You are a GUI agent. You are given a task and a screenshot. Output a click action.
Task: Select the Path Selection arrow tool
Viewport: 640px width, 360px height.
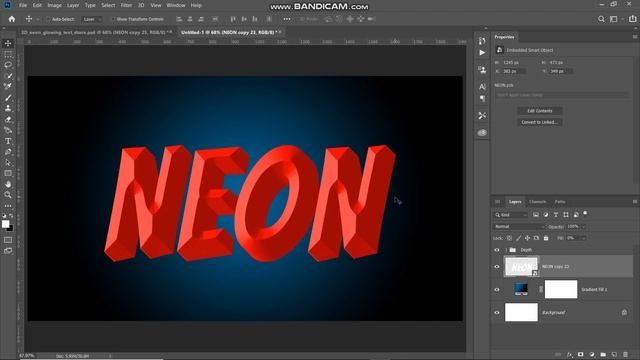(8, 162)
